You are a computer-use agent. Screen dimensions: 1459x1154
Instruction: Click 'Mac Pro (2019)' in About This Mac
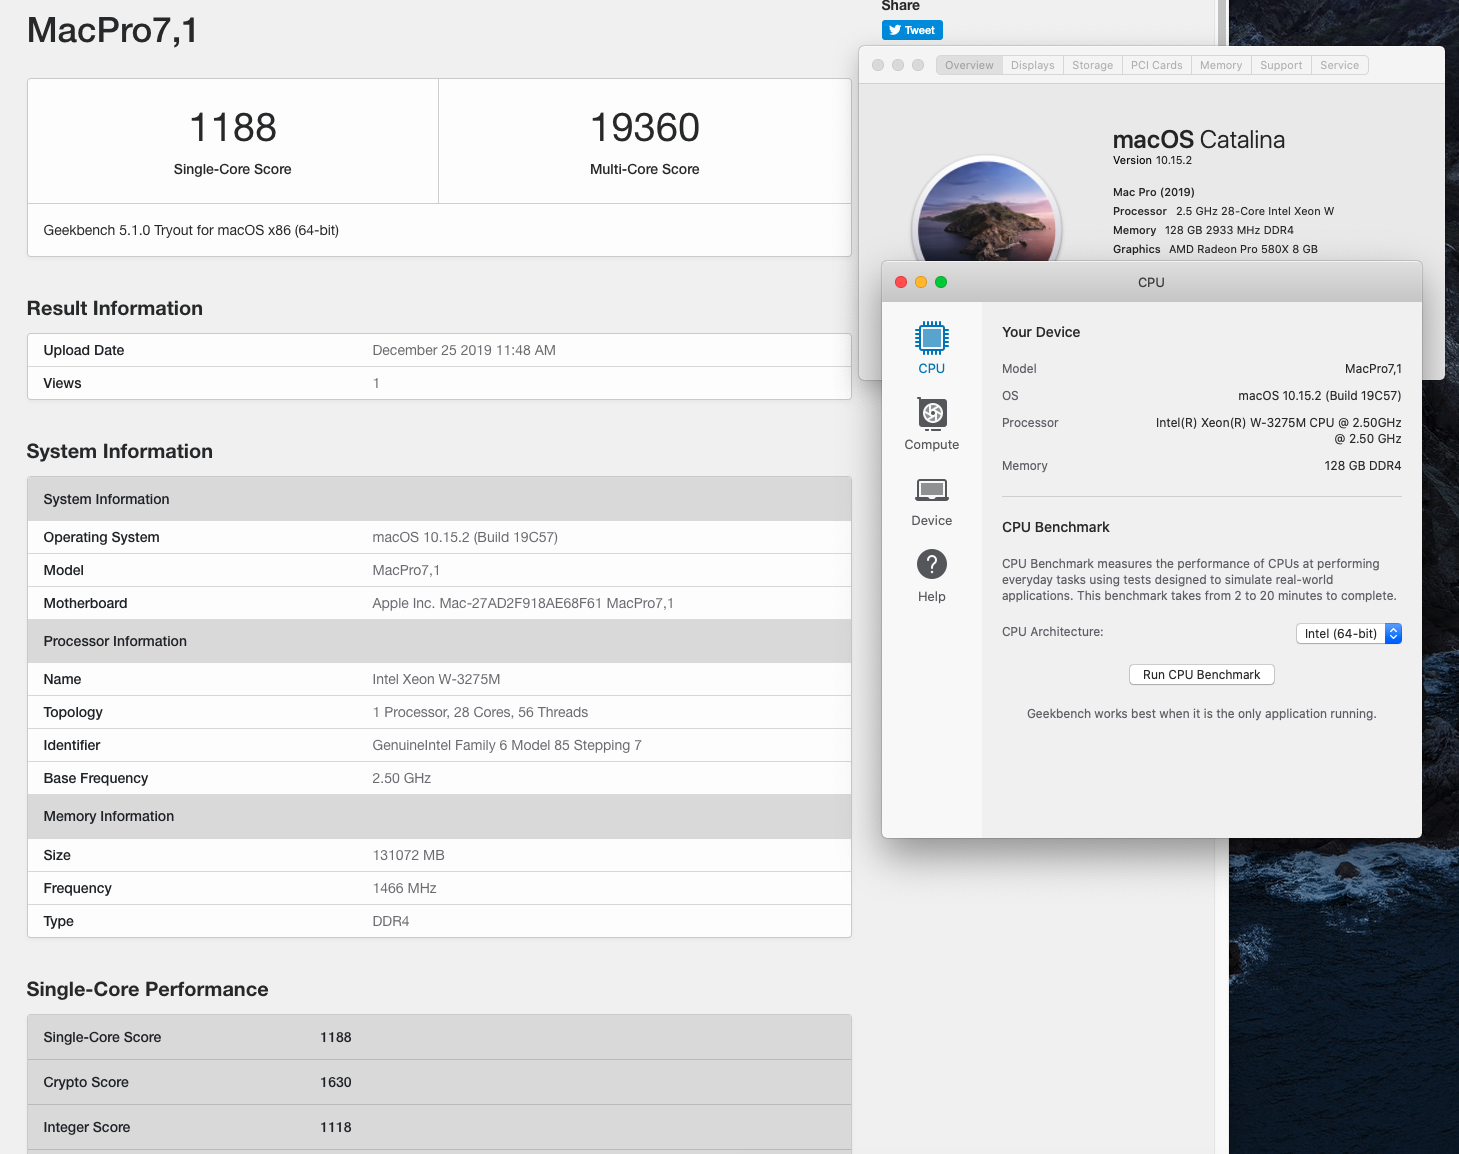point(1154,192)
